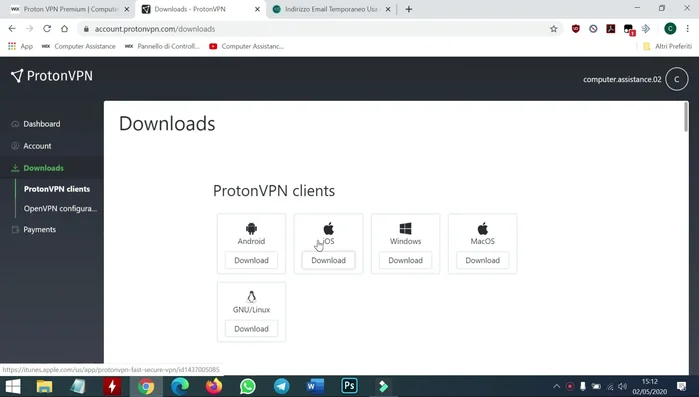This screenshot has width=699, height=397.
Task: Download the Windows client
Action: point(406,260)
